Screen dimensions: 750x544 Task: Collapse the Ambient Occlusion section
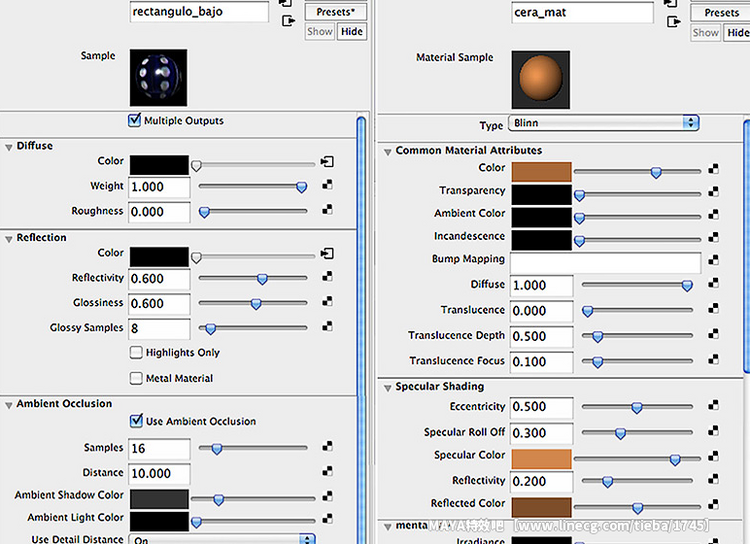(9, 405)
